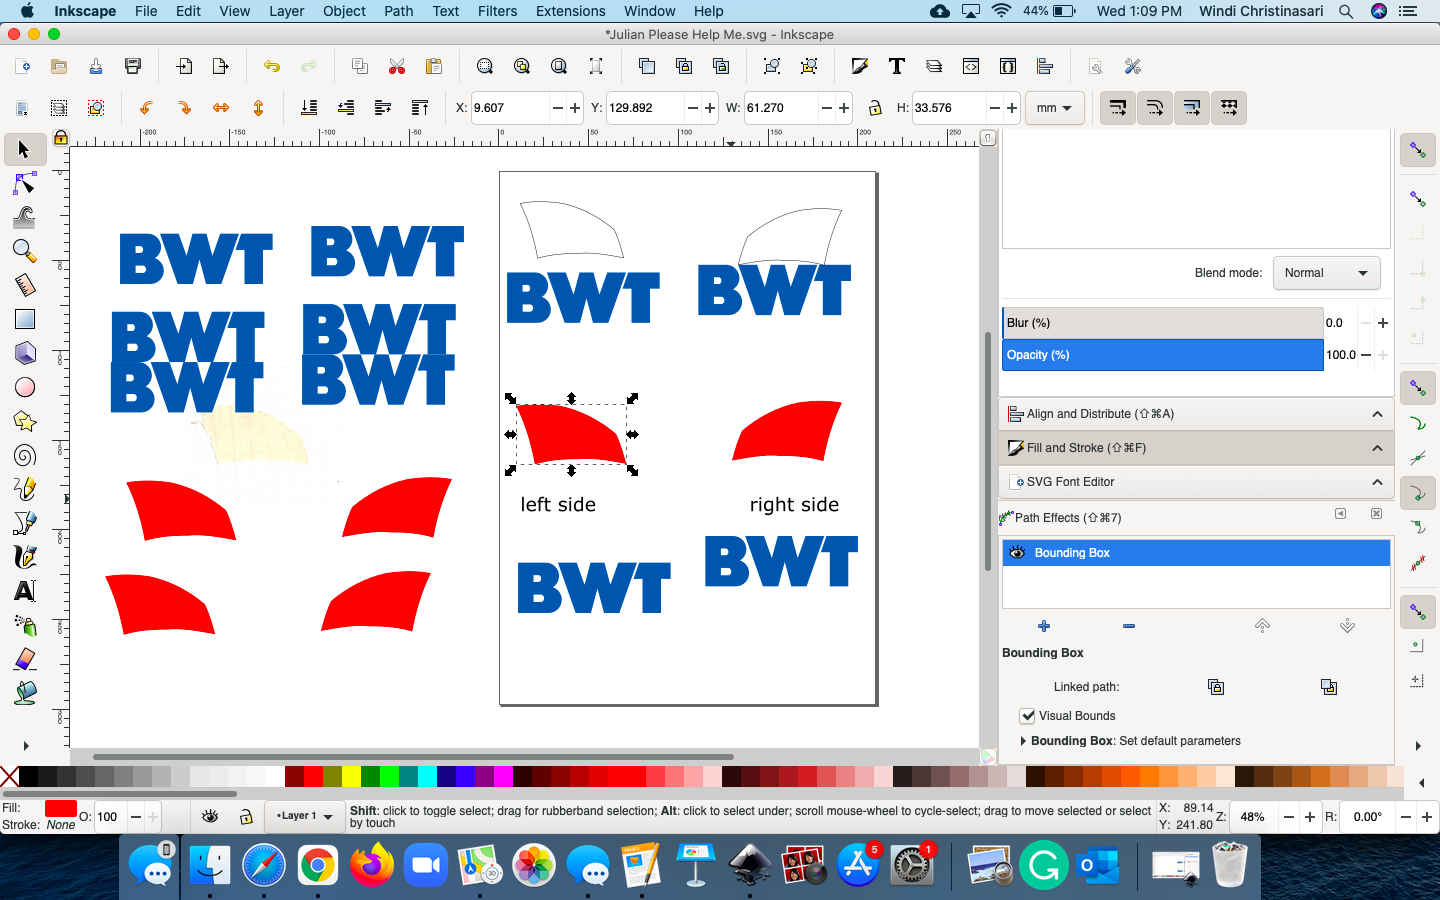Screen dimensions: 1440x900
Task: Collapse SVG Font Editor panel
Action: [1377, 482]
